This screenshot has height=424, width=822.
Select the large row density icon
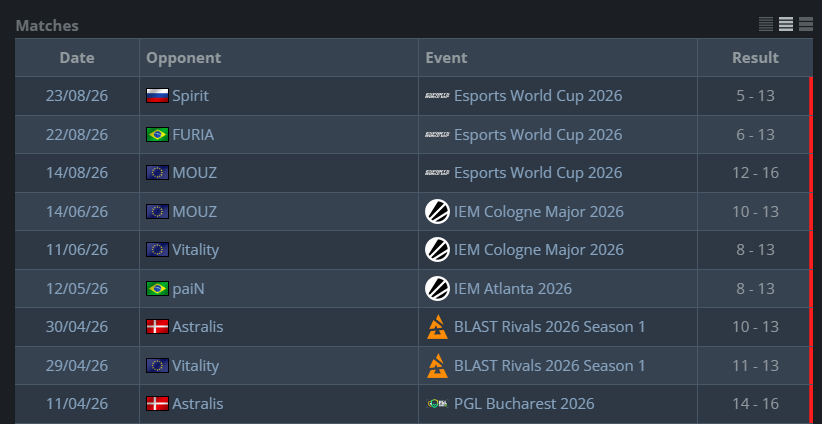coord(806,24)
